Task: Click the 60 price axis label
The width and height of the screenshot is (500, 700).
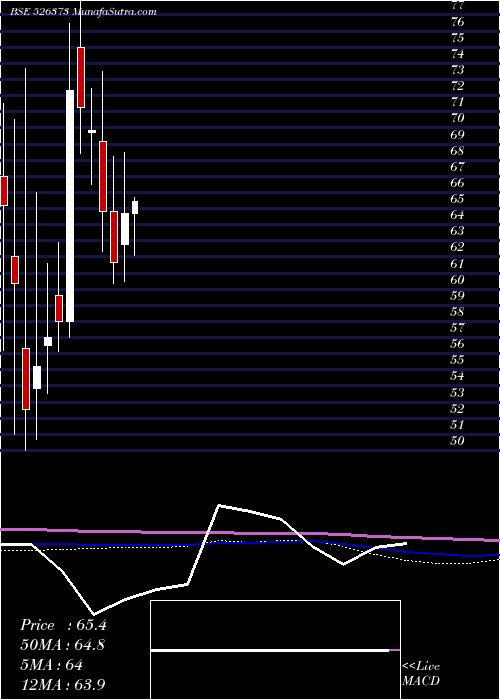Action: coord(457,279)
